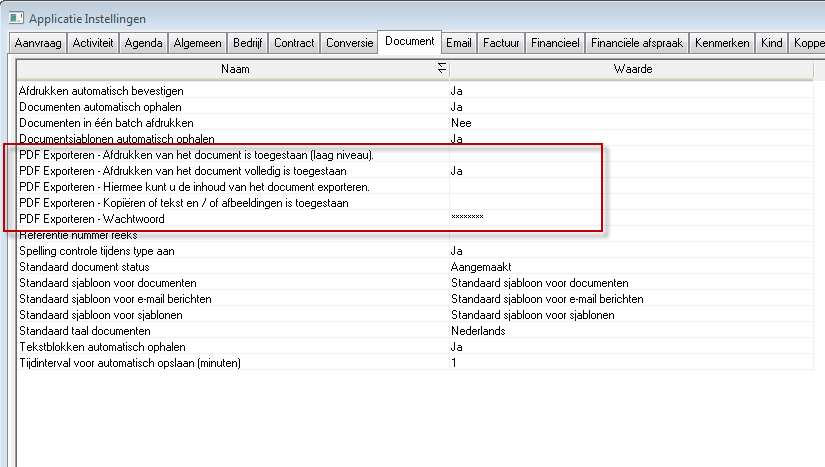The width and height of the screenshot is (825, 467).
Task: Select the Email tab
Action: 459,43
